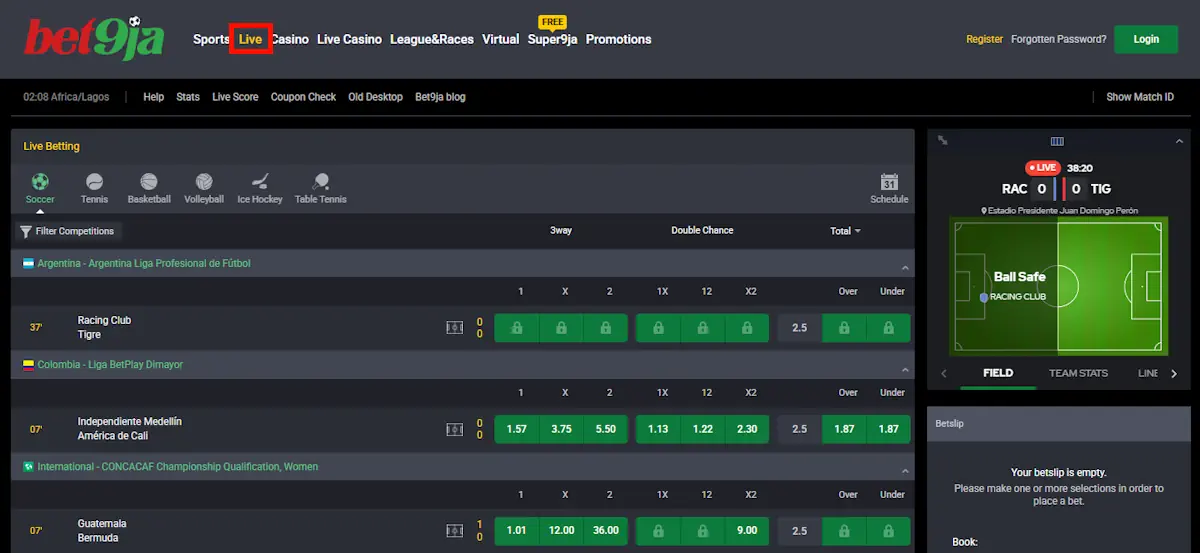This screenshot has width=1200, height=553.
Task: Open the Total market dropdown
Action: (845, 231)
